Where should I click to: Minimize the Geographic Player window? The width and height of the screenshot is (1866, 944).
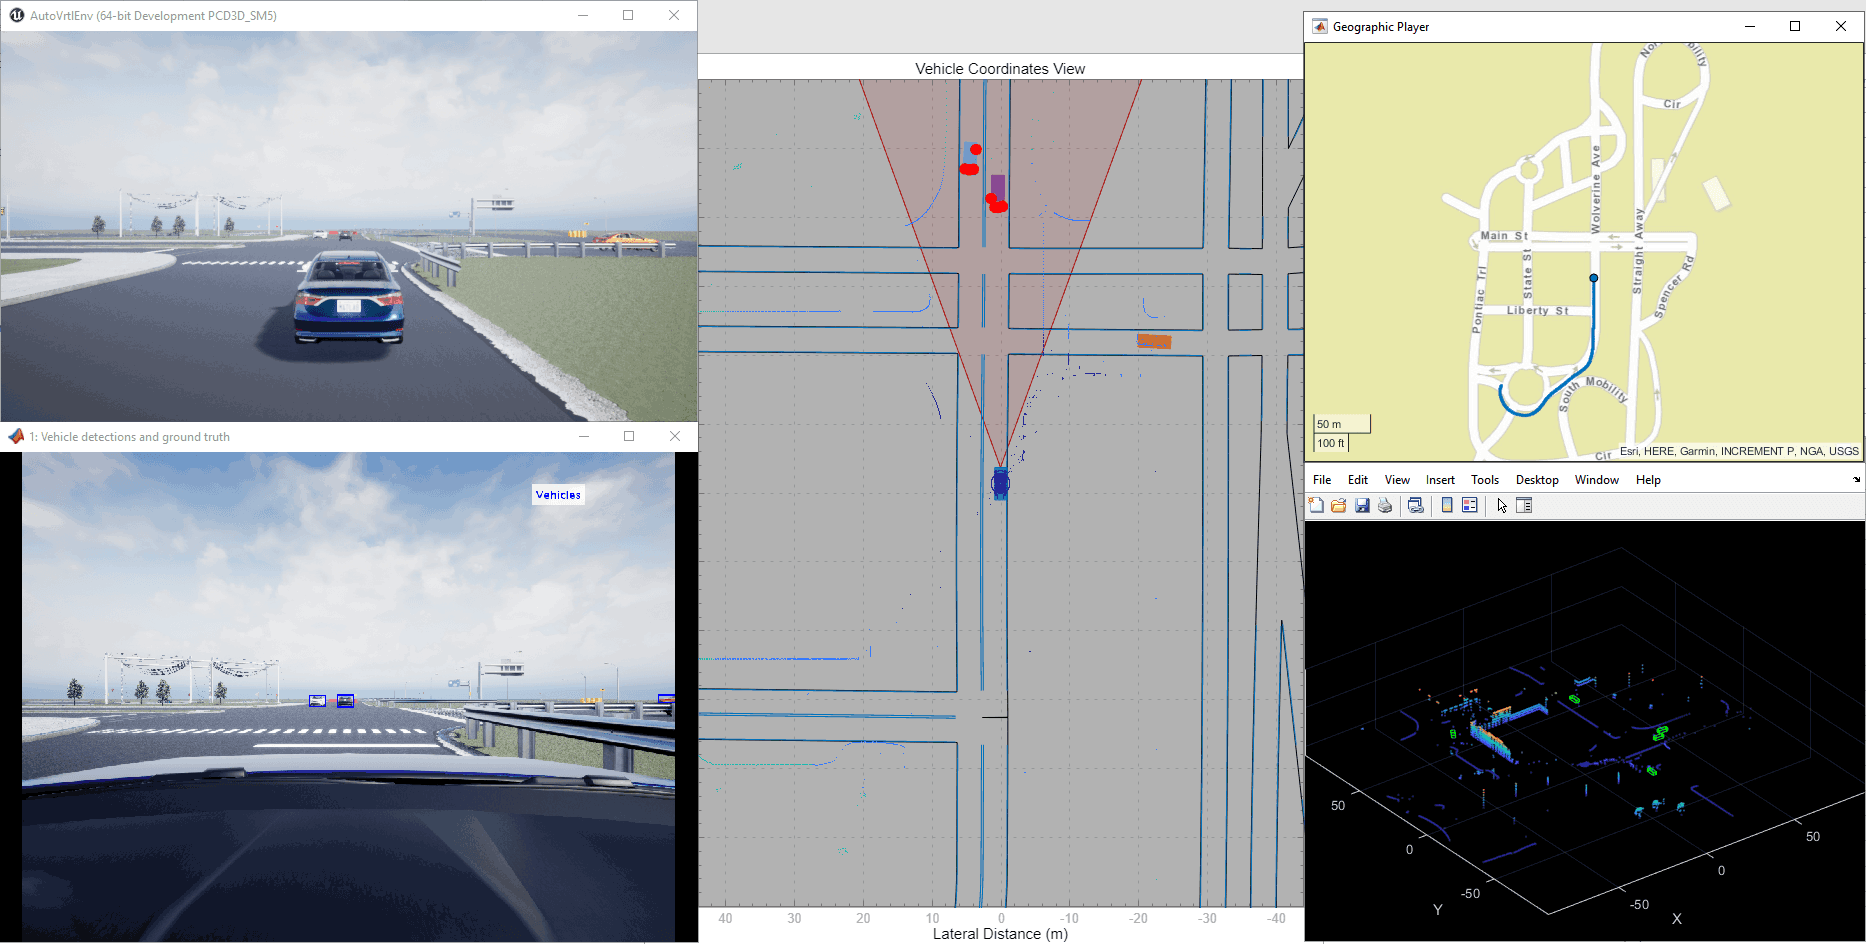(x=1750, y=27)
